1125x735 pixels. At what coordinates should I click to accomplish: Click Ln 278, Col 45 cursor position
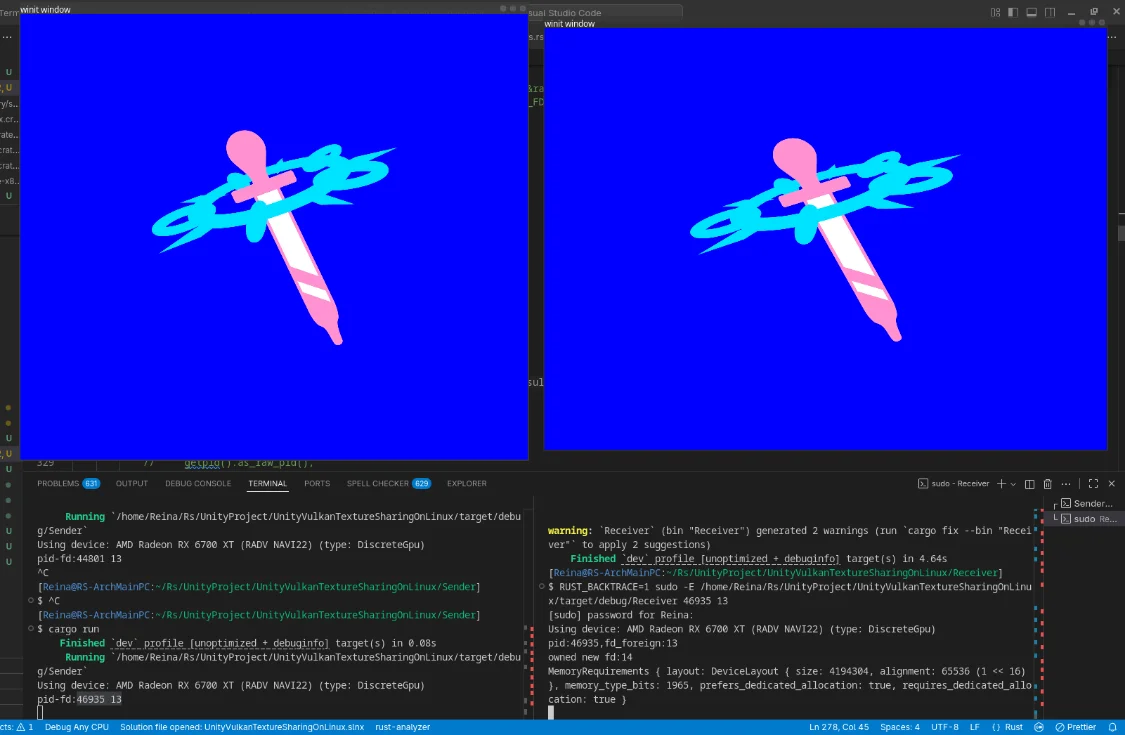pos(839,727)
